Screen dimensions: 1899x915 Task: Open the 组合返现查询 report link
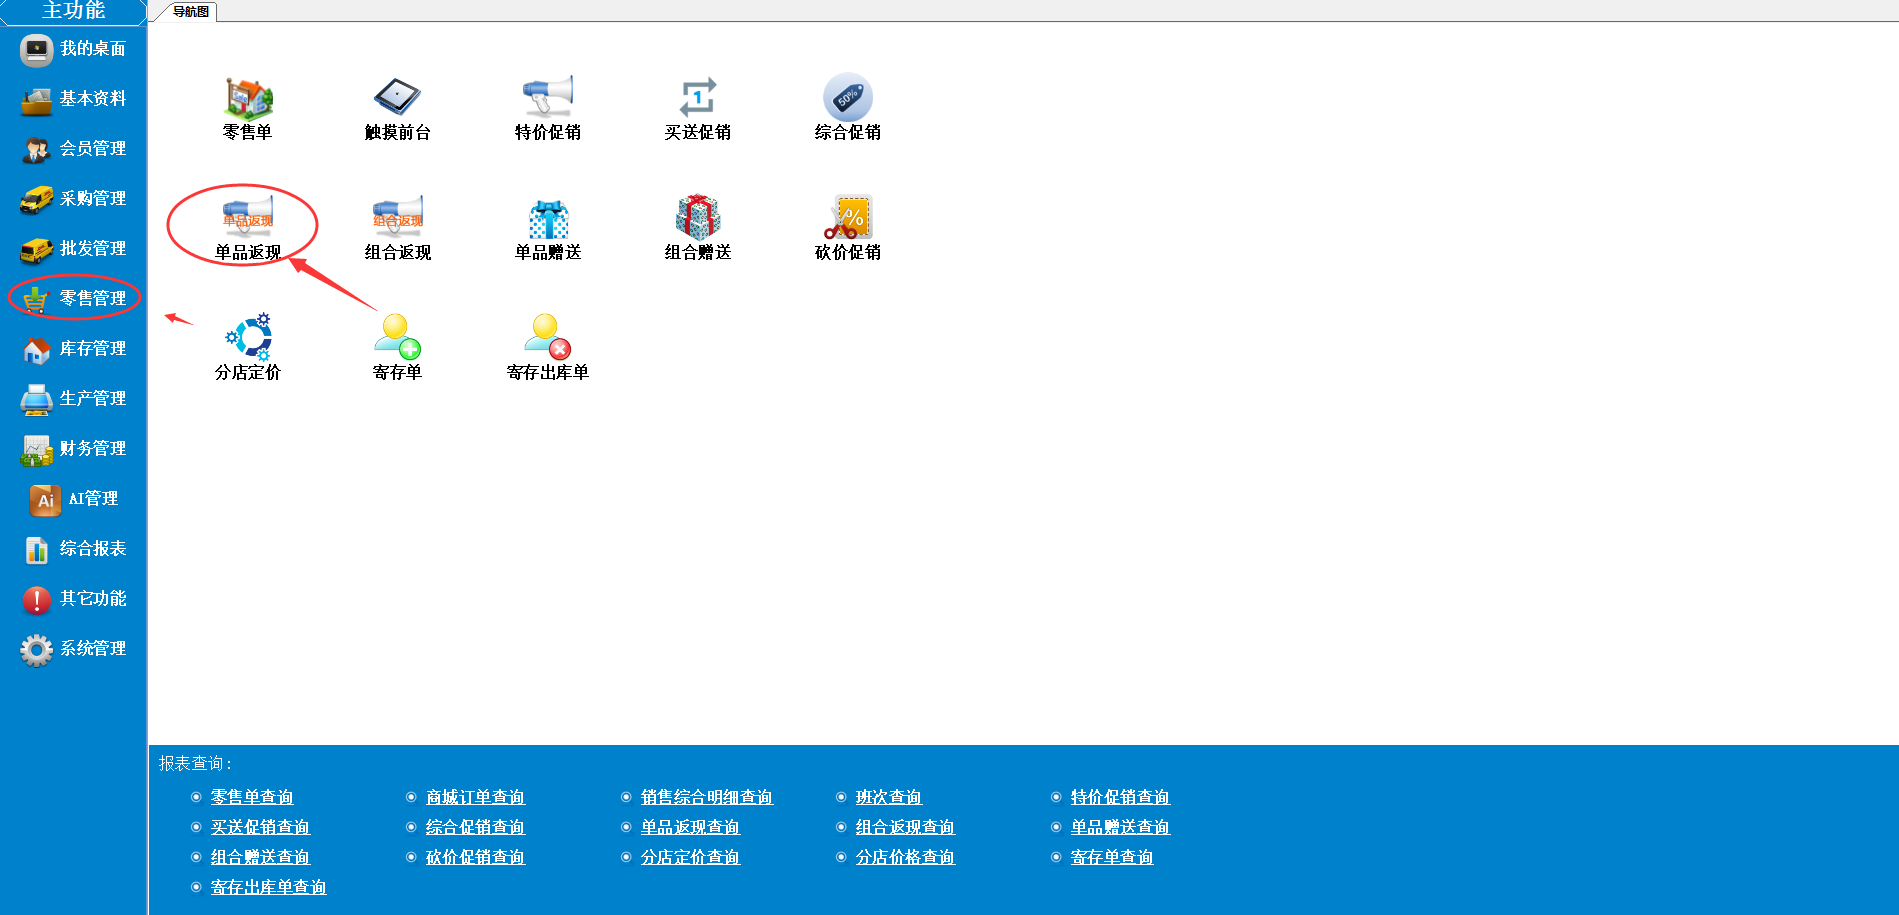click(x=905, y=827)
